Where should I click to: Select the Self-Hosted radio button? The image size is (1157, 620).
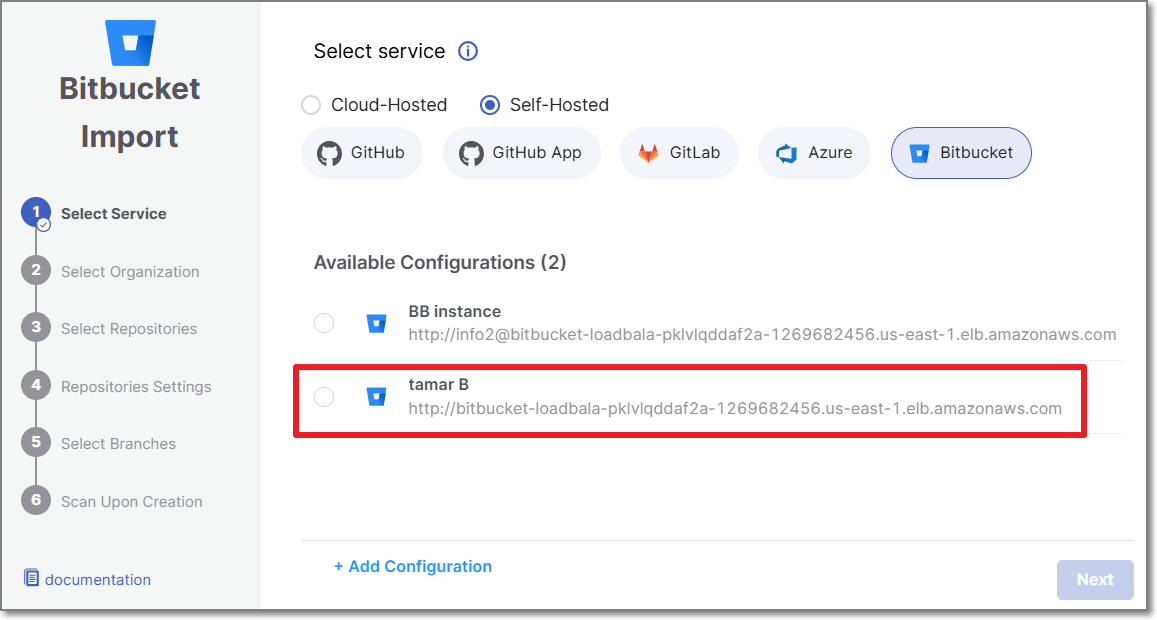[490, 105]
